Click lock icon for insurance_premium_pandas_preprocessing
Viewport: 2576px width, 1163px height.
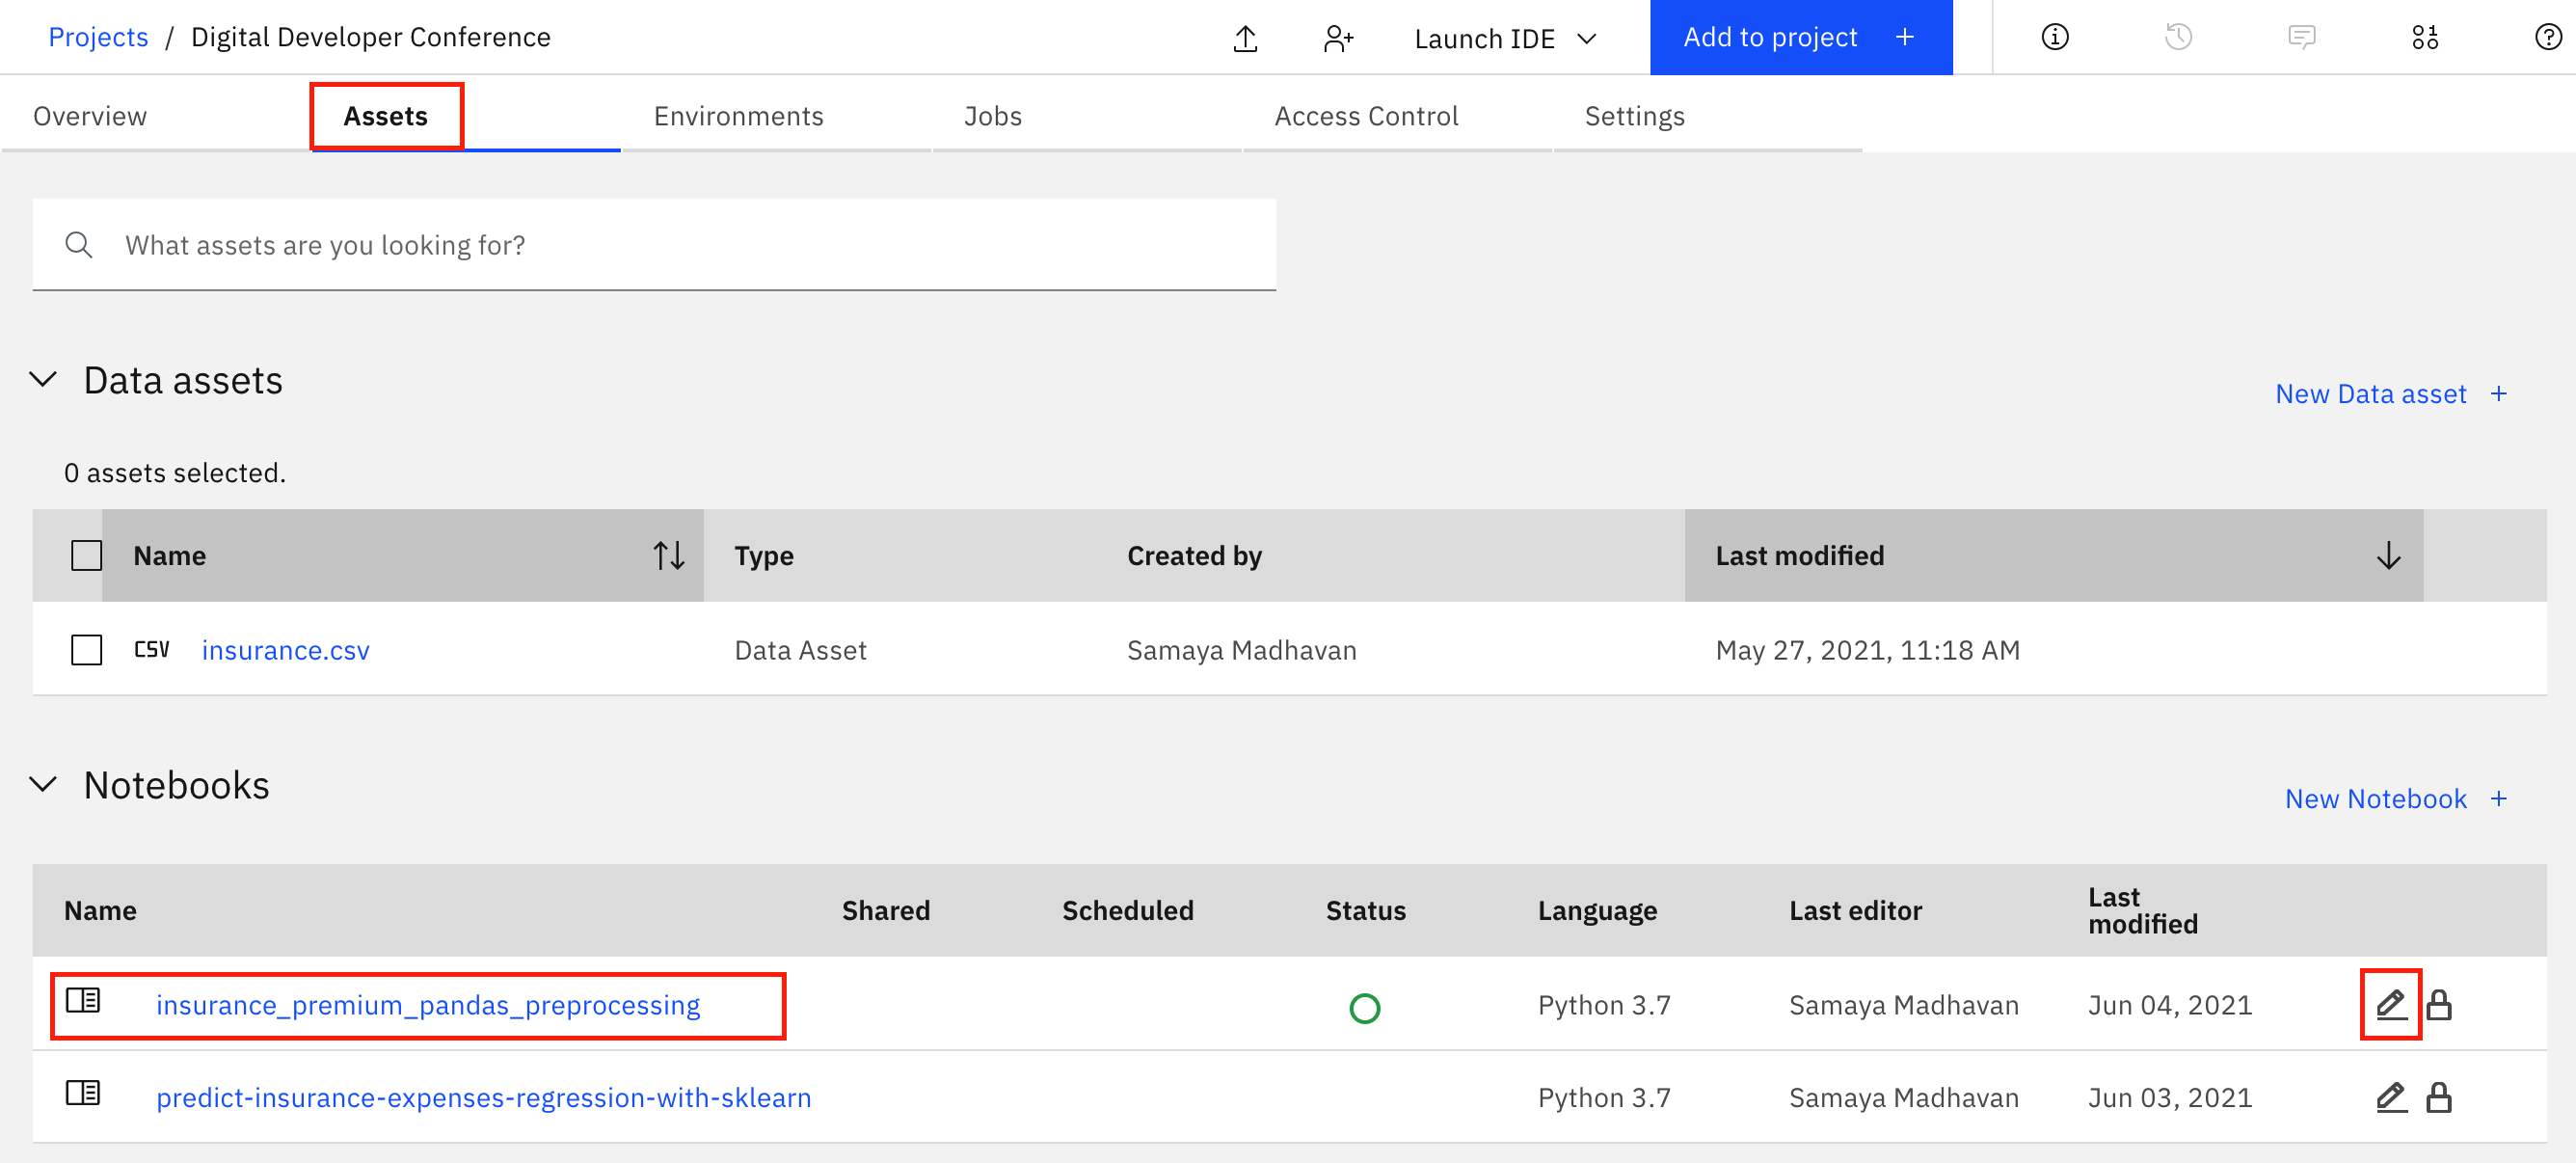(2439, 1004)
